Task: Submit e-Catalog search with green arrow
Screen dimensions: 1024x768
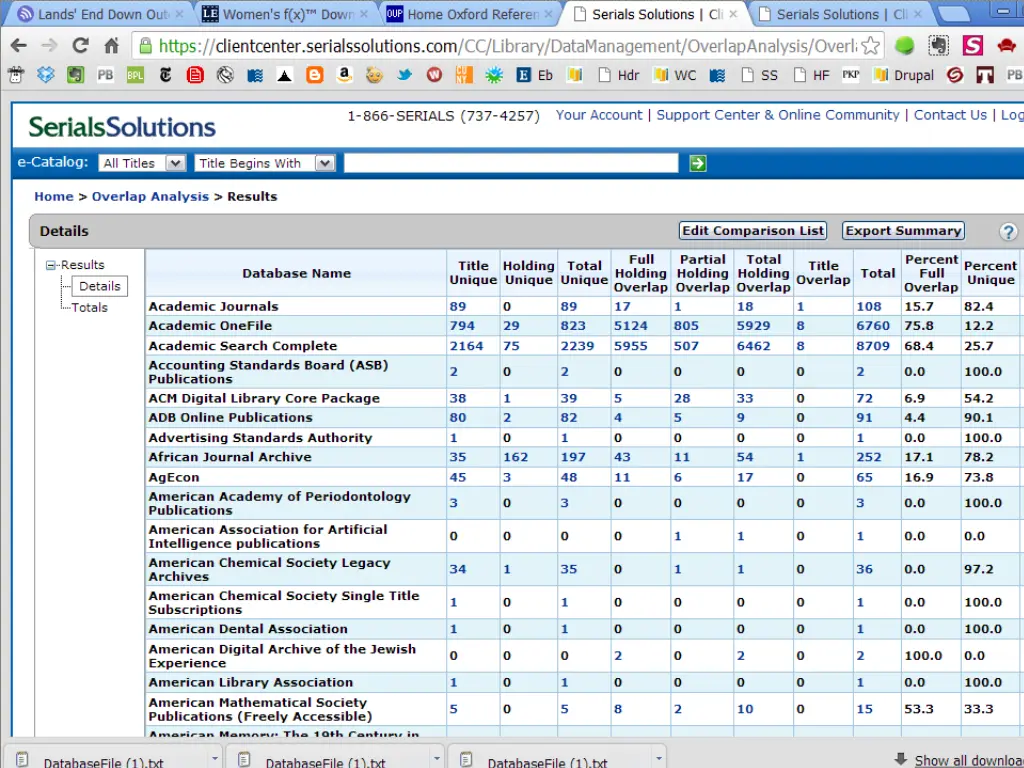Action: (x=697, y=163)
